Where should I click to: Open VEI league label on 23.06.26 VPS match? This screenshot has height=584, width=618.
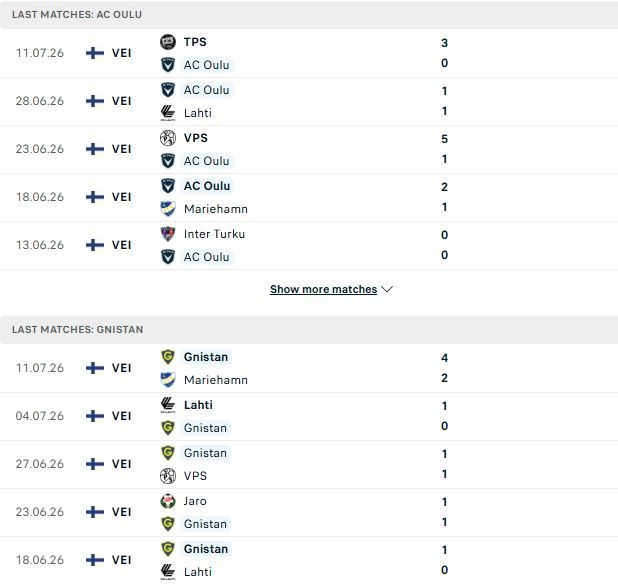pos(121,149)
